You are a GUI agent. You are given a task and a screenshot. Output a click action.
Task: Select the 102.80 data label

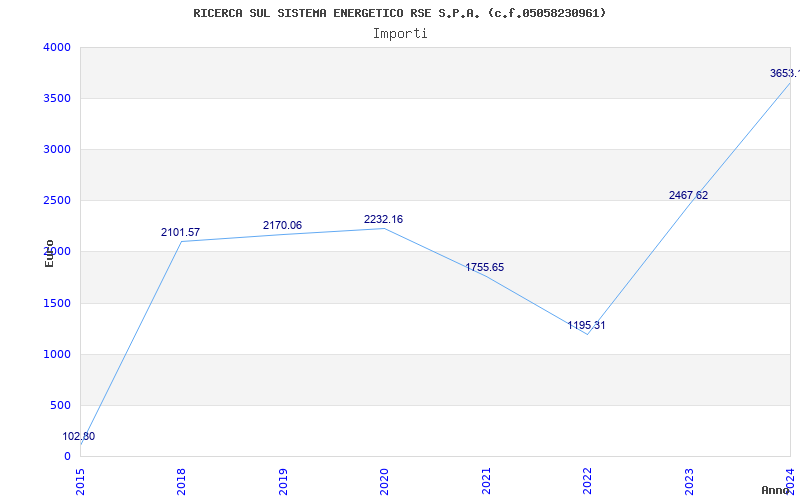79,437
